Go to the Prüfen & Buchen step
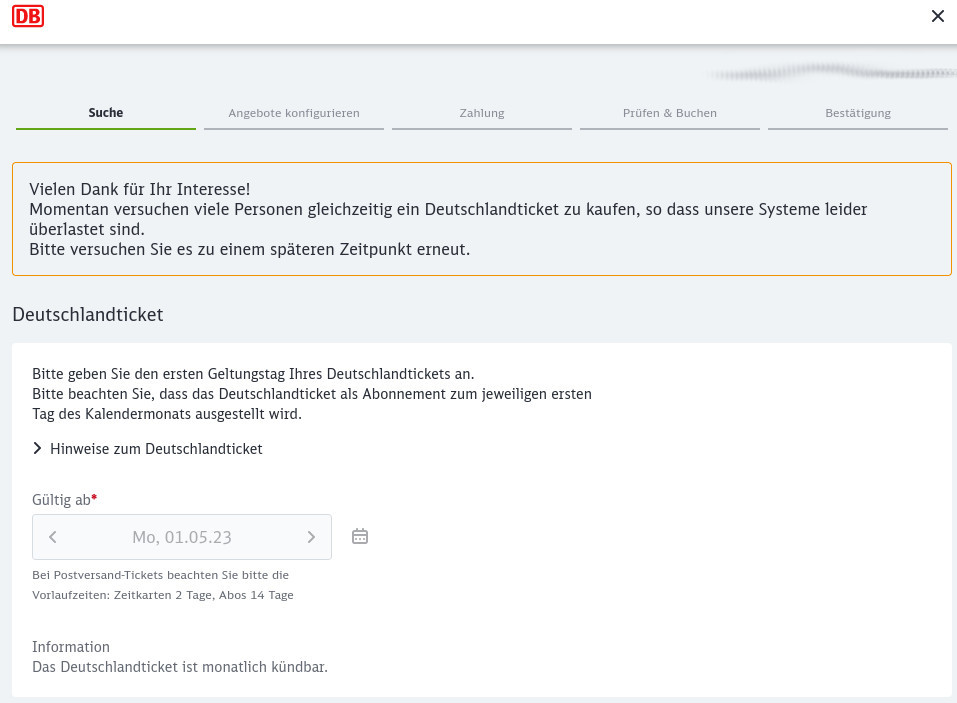 coord(669,112)
